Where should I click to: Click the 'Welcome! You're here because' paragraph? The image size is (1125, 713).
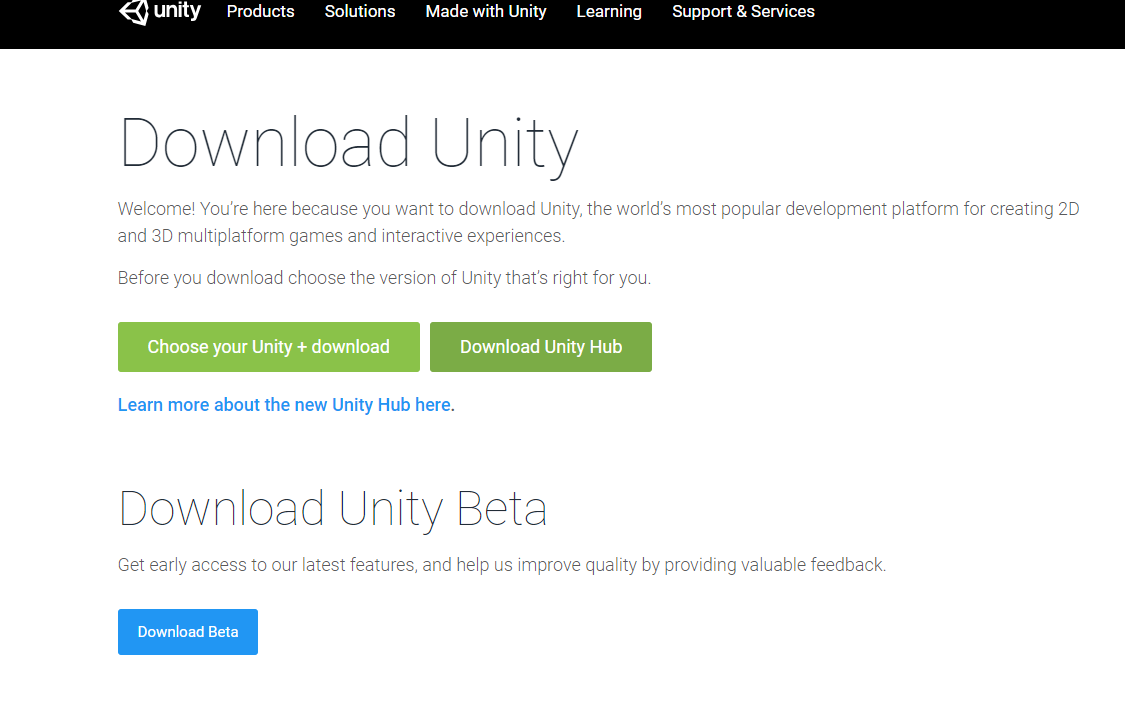click(598, 222)
